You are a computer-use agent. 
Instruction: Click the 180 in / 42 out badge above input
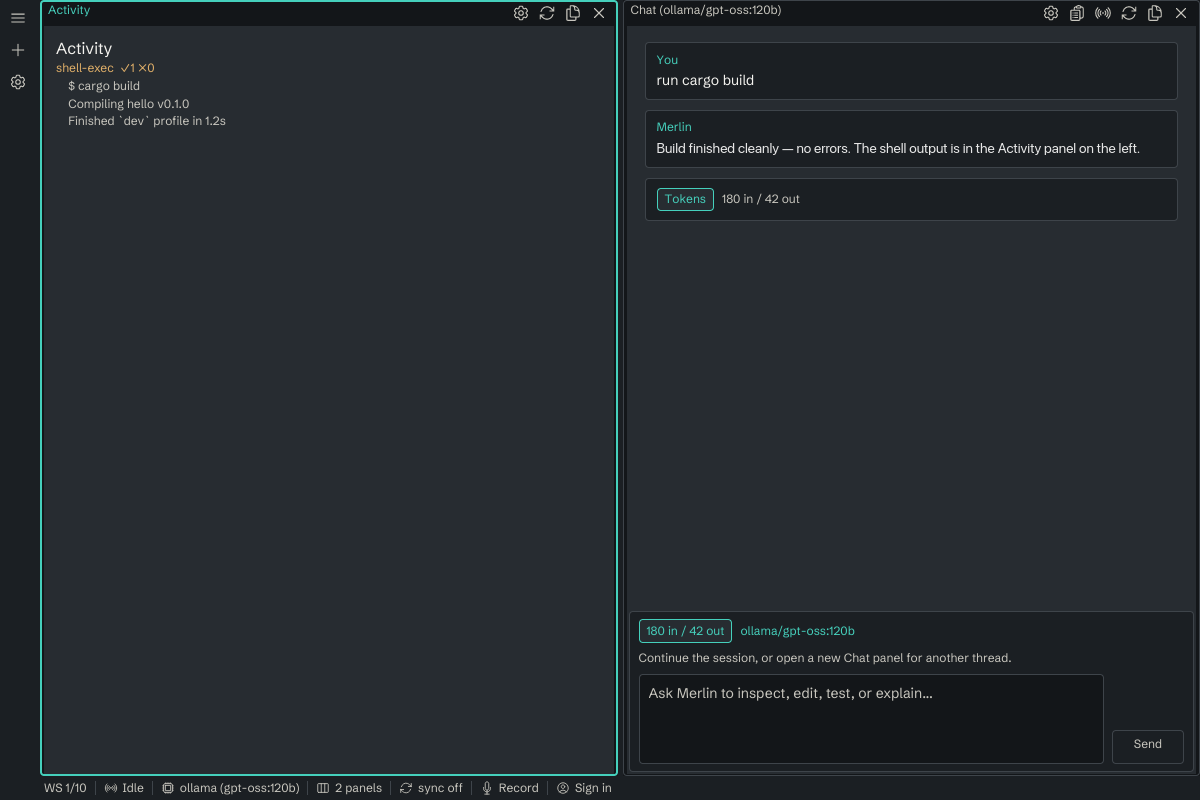tap(685, 631)
